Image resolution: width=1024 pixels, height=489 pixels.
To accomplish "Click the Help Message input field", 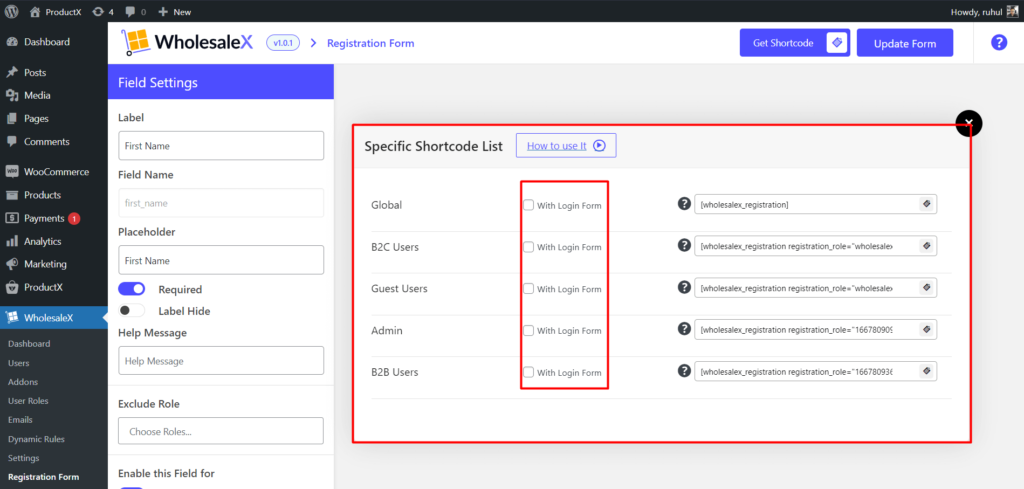I will (221, 360).
